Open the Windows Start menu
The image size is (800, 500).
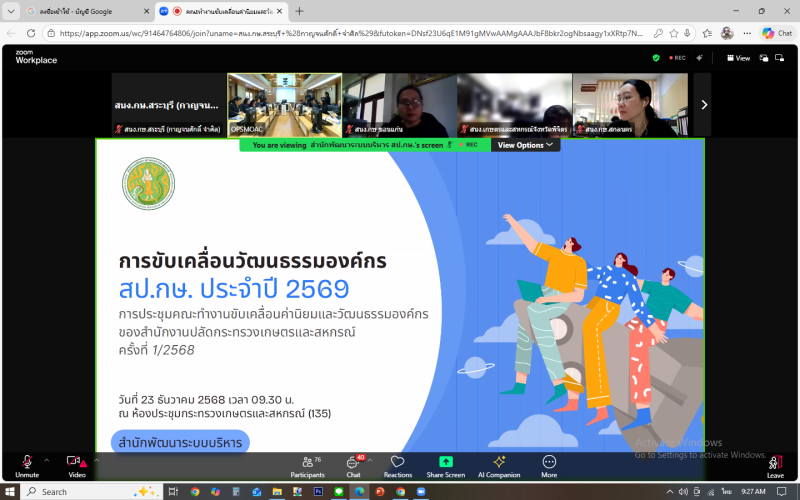[12, 491]
